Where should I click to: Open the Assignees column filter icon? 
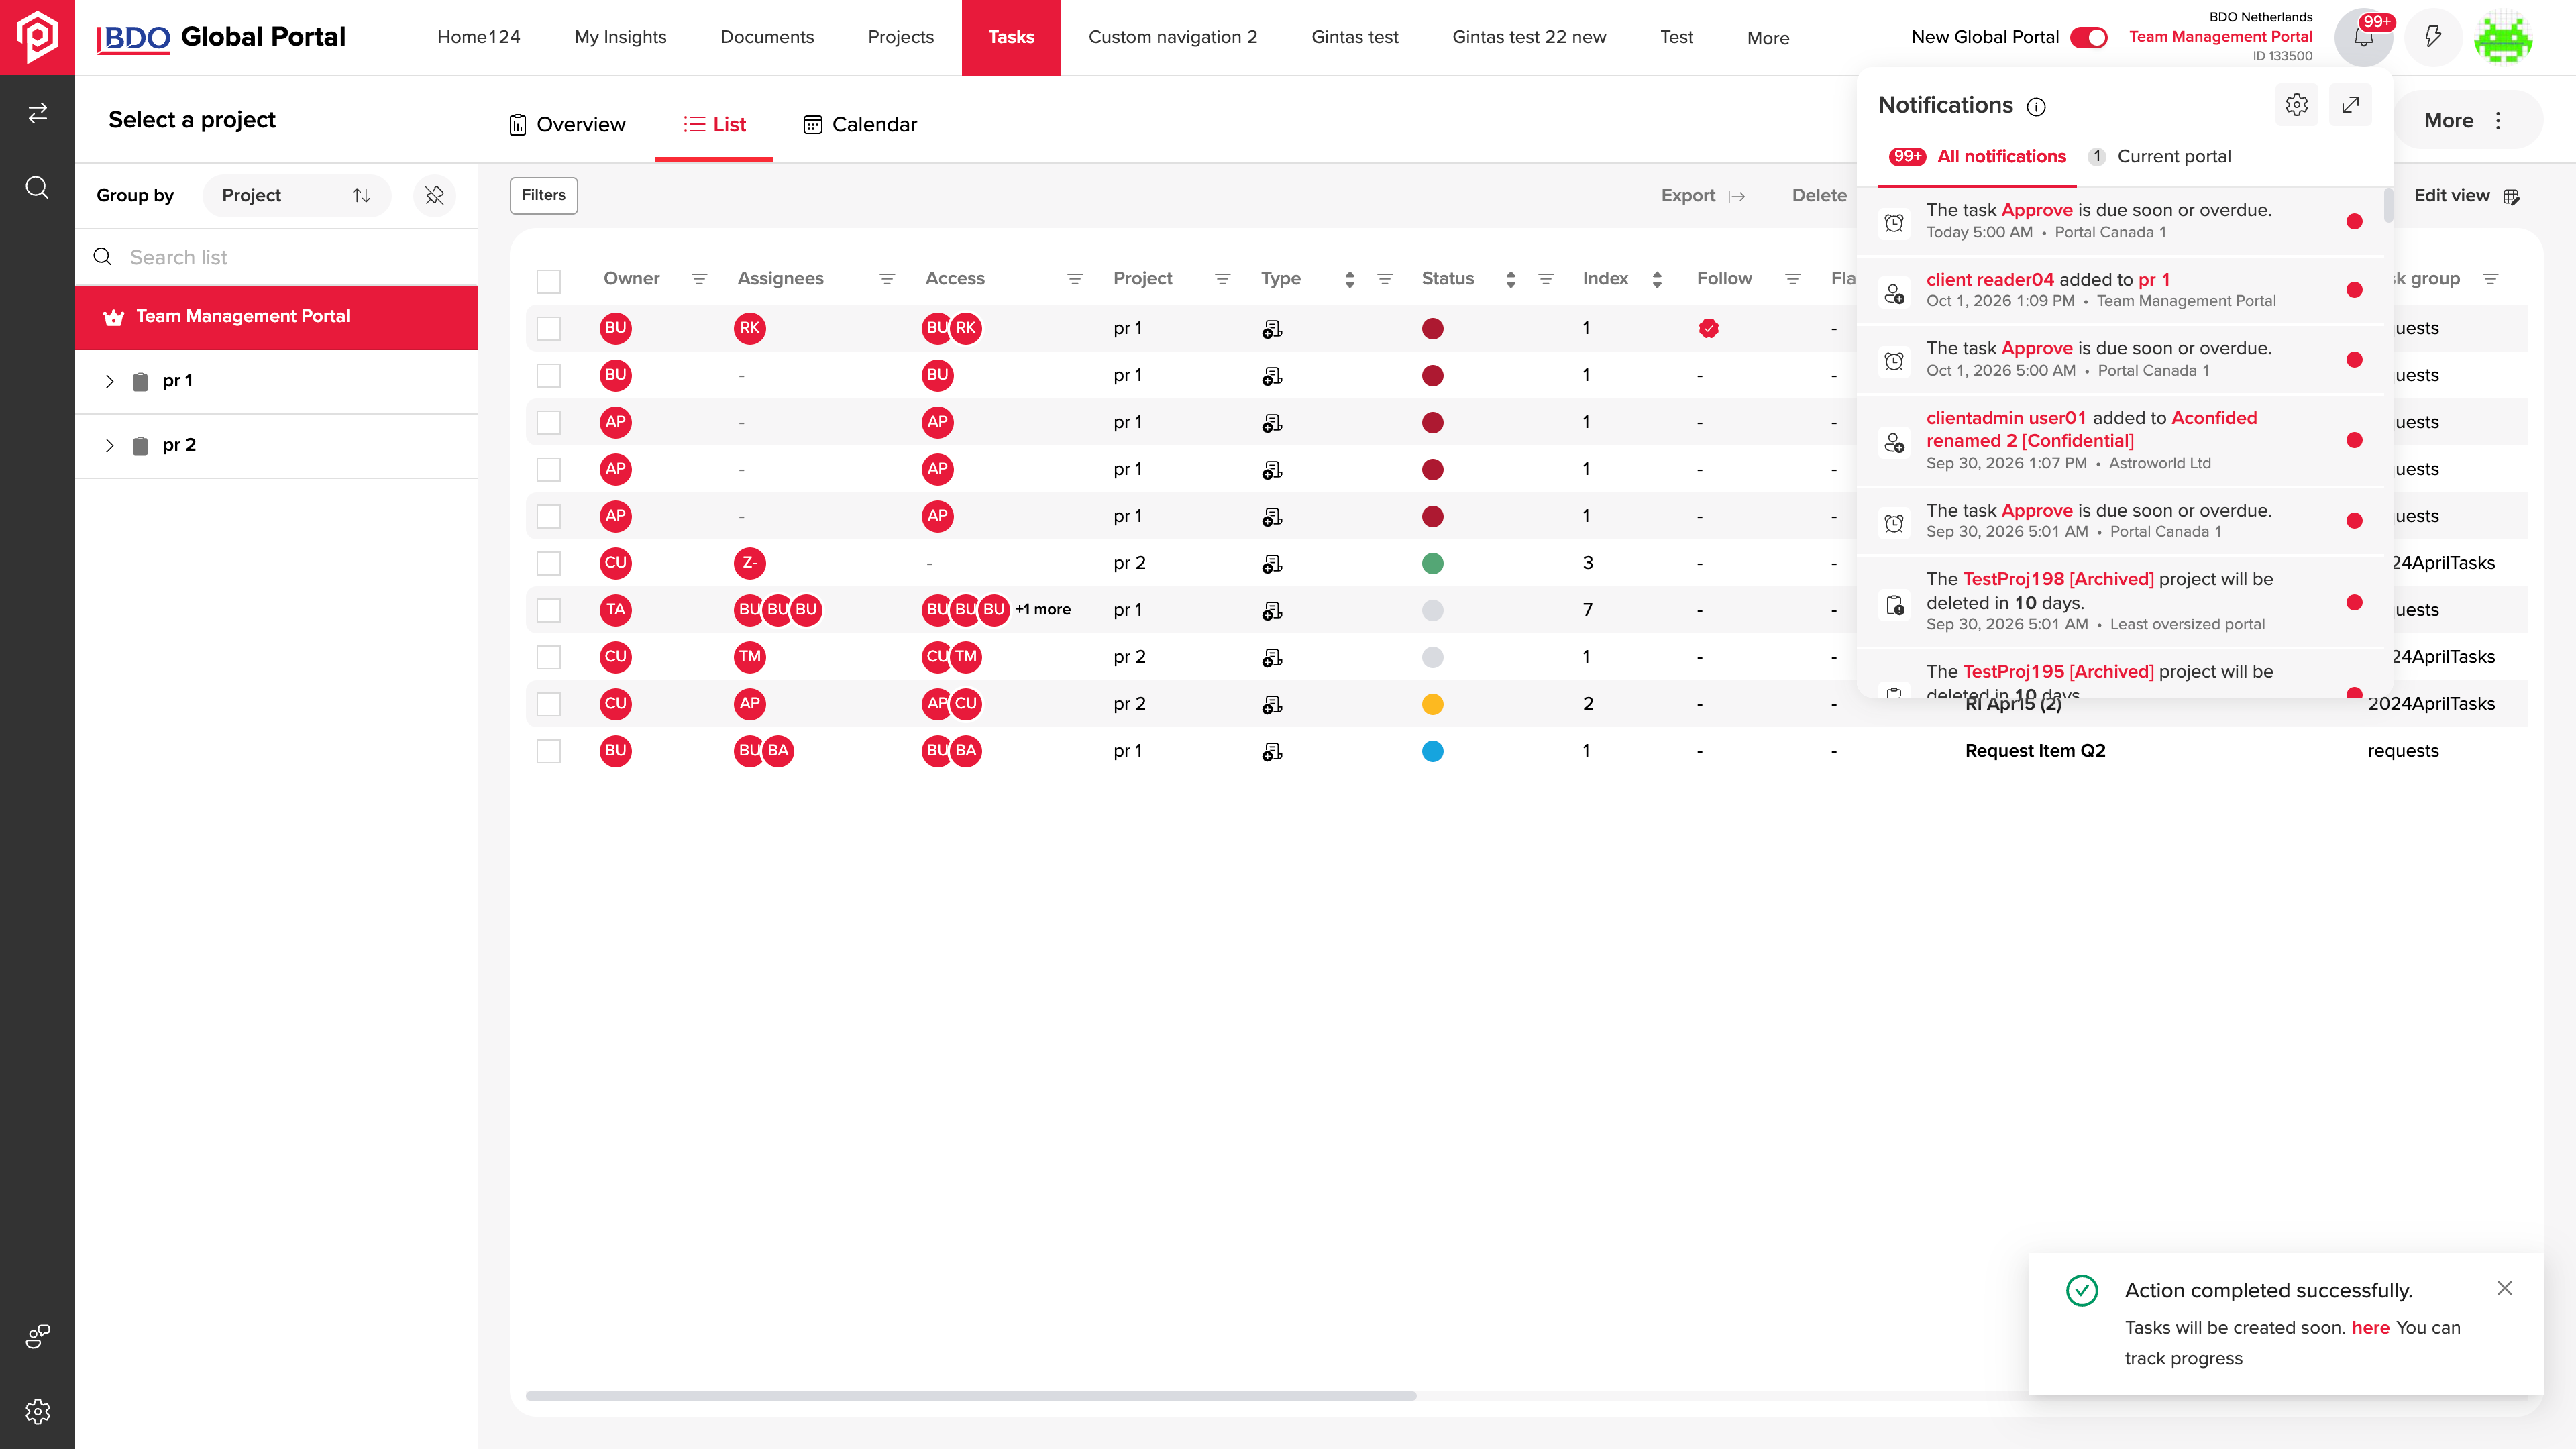pos(886,279)
